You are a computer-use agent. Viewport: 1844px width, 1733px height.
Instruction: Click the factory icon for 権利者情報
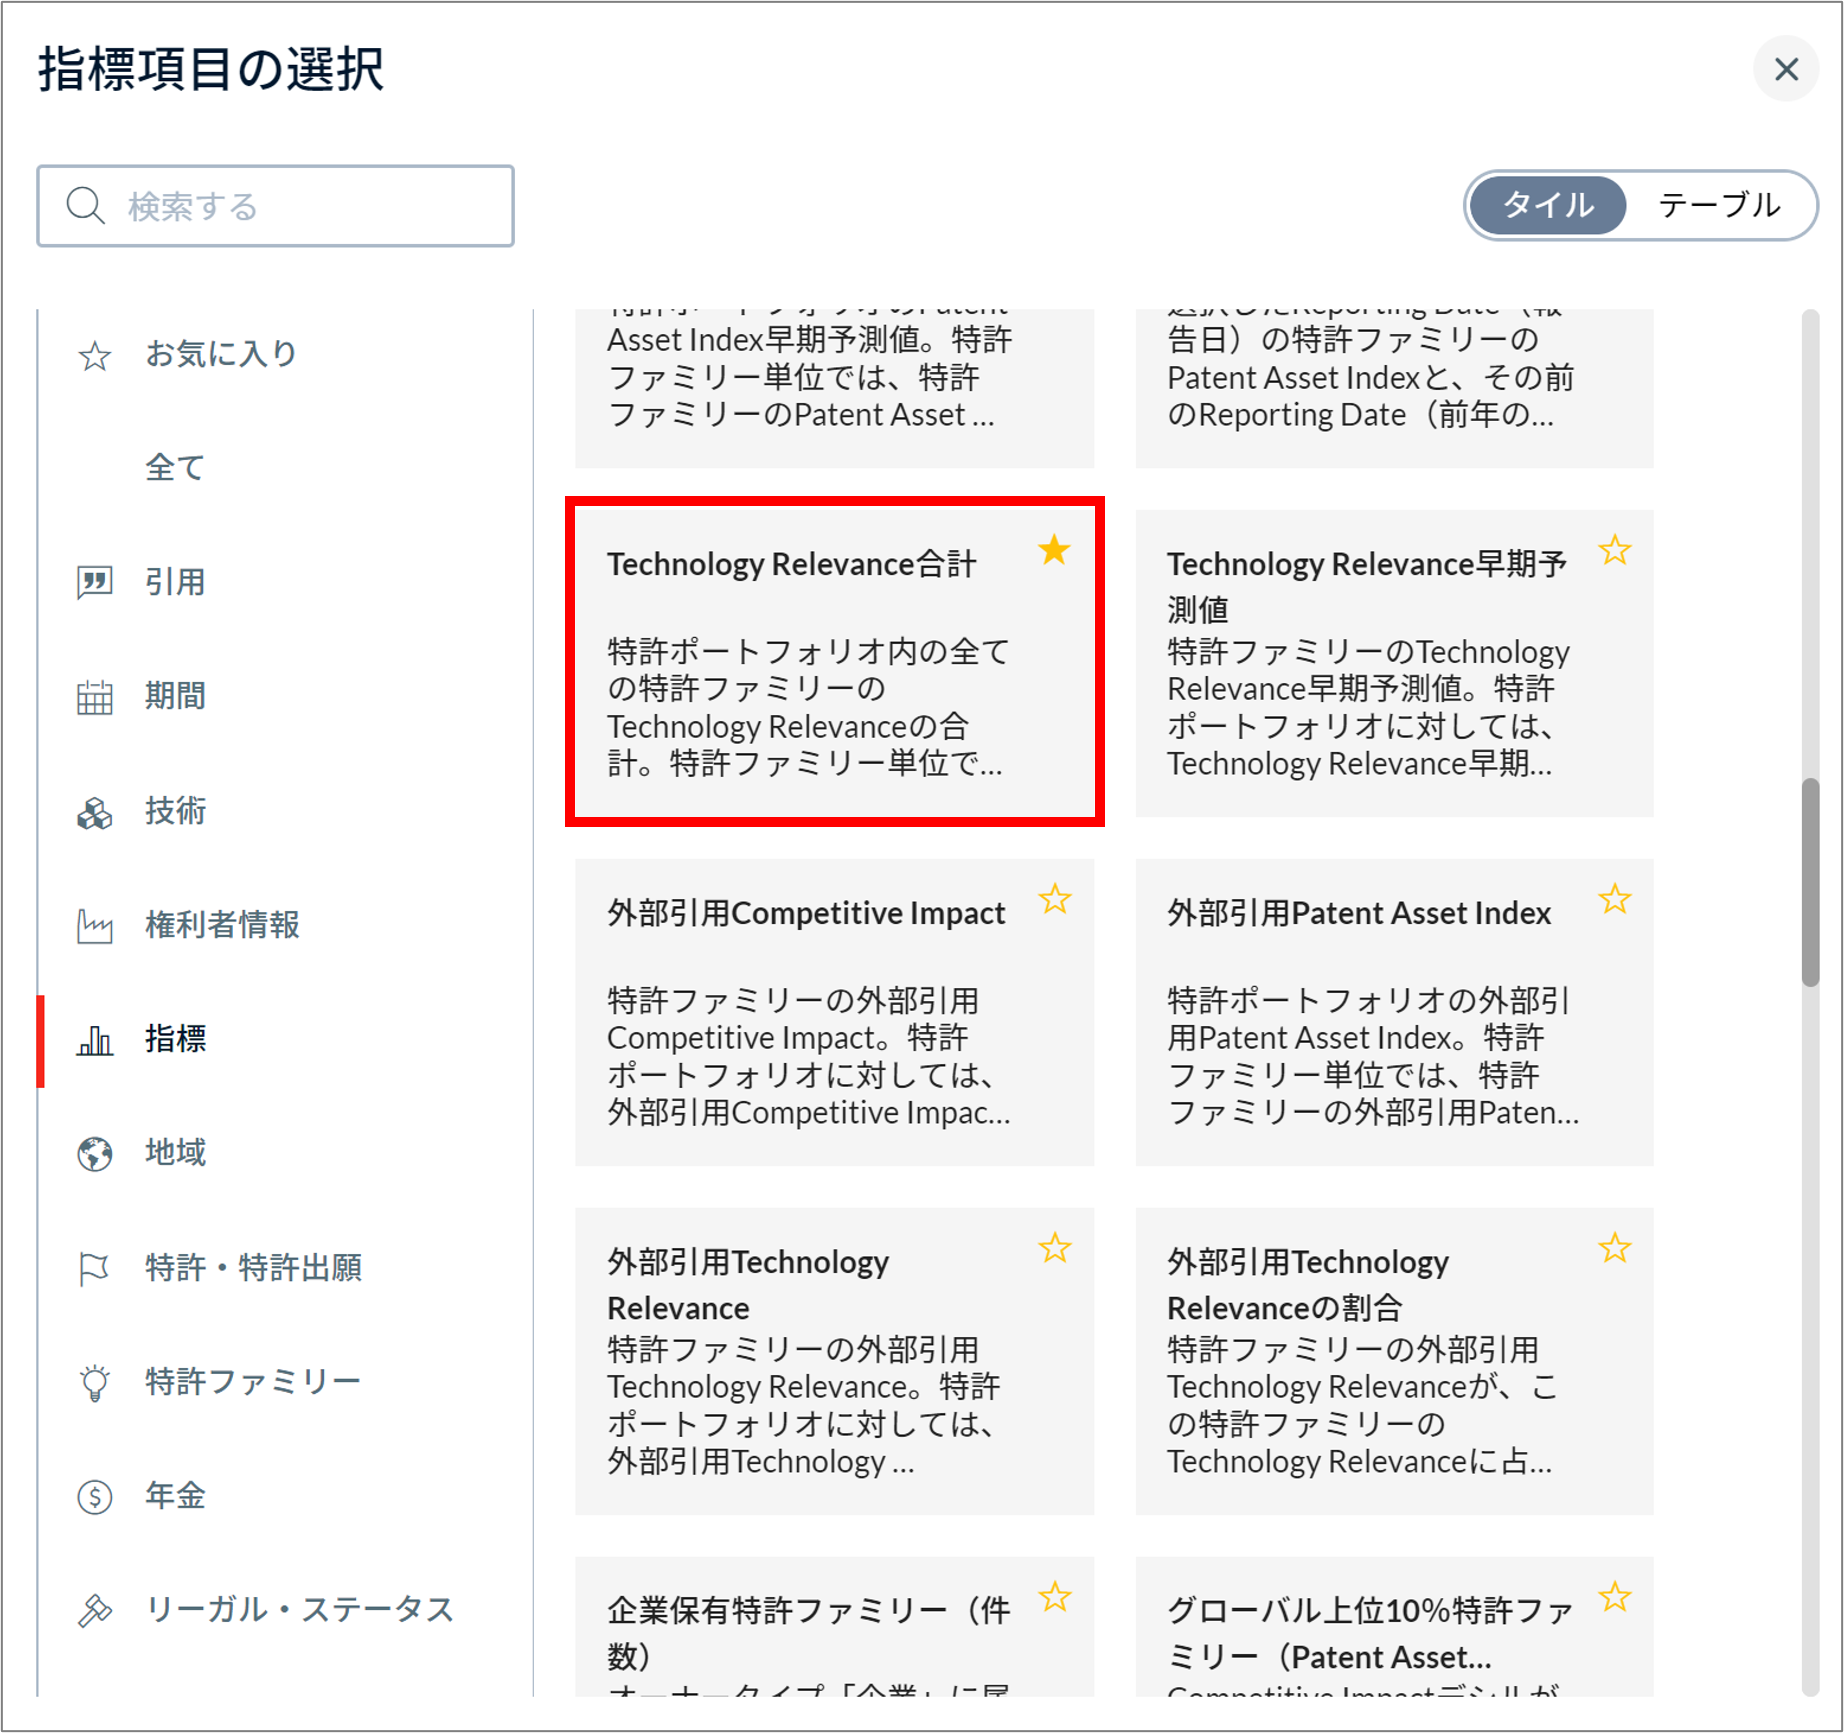pos(95,926)
